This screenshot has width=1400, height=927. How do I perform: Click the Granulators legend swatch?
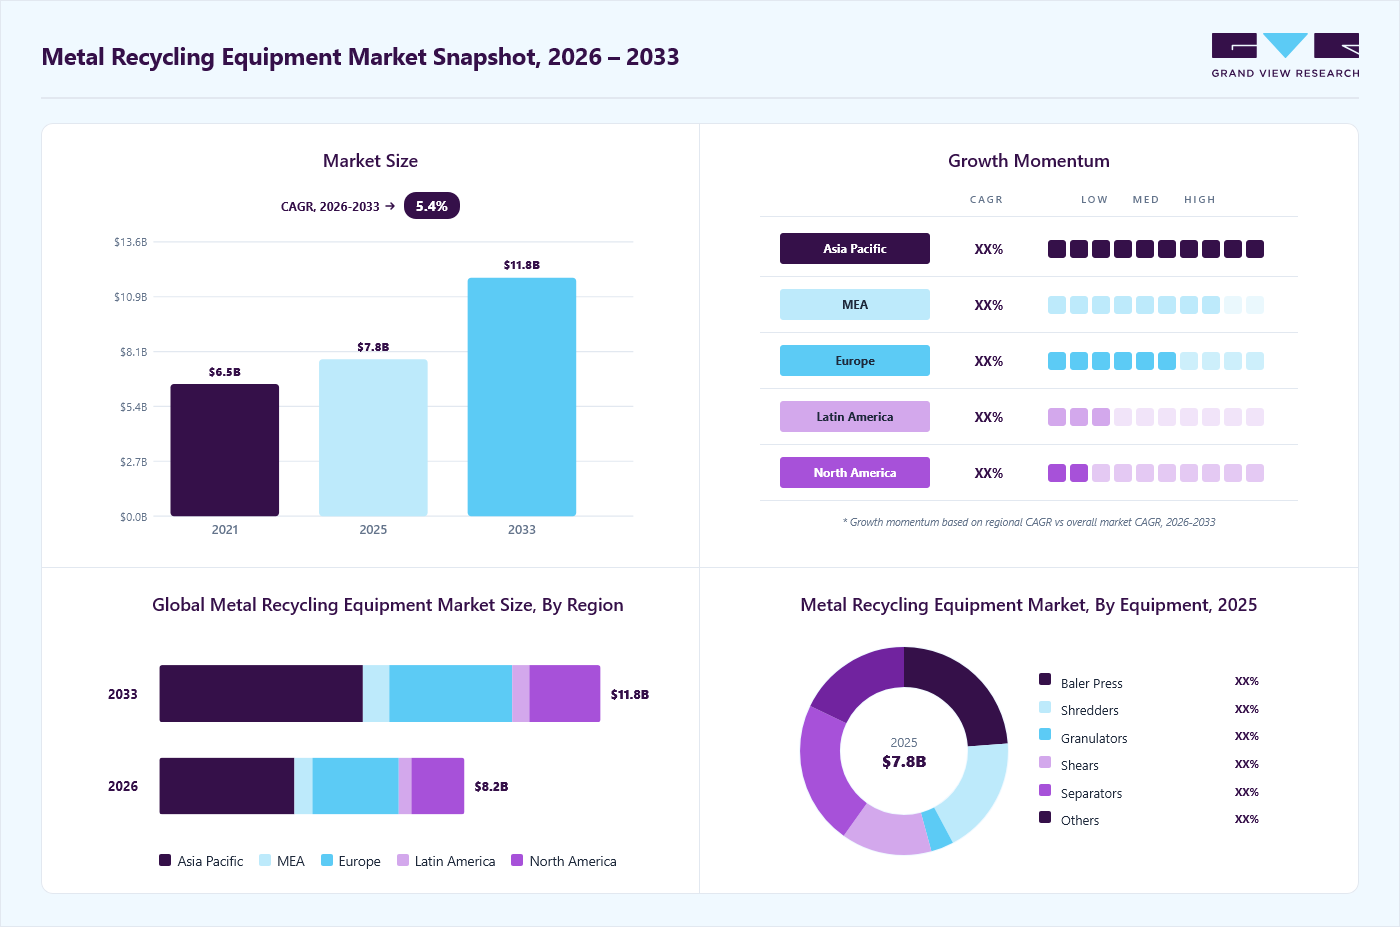pos(1045,735)
